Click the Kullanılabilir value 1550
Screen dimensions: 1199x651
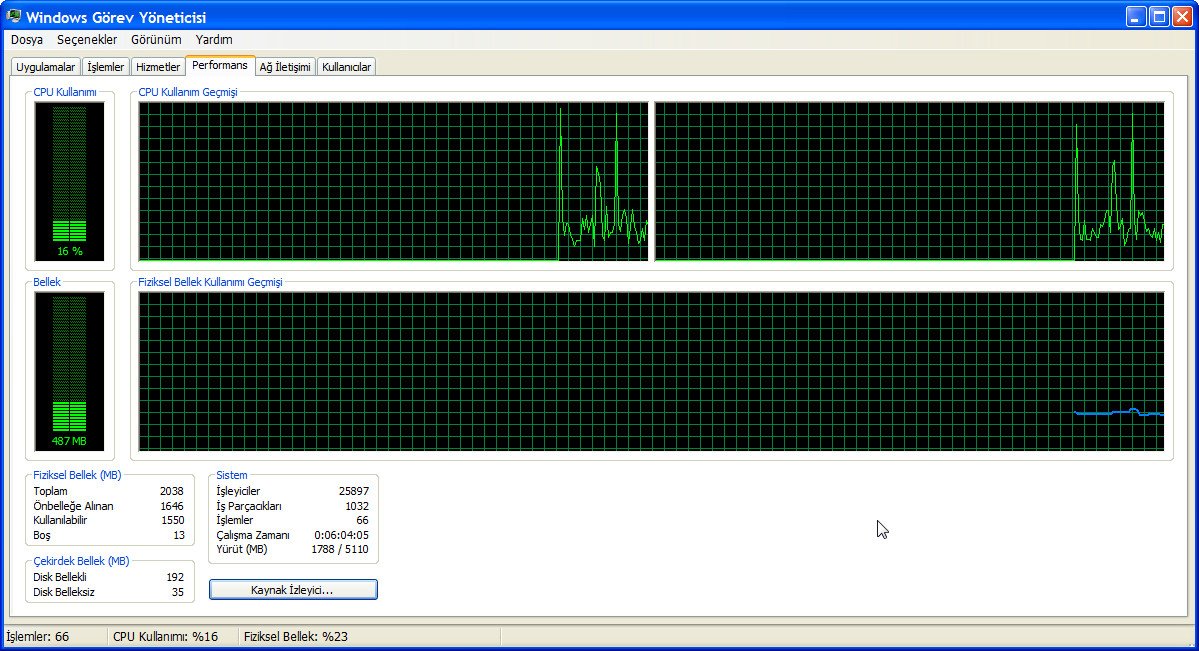point(172,520)
